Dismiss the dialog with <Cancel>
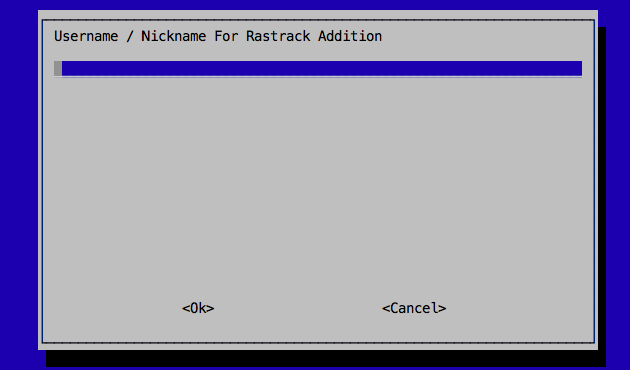 414,308
